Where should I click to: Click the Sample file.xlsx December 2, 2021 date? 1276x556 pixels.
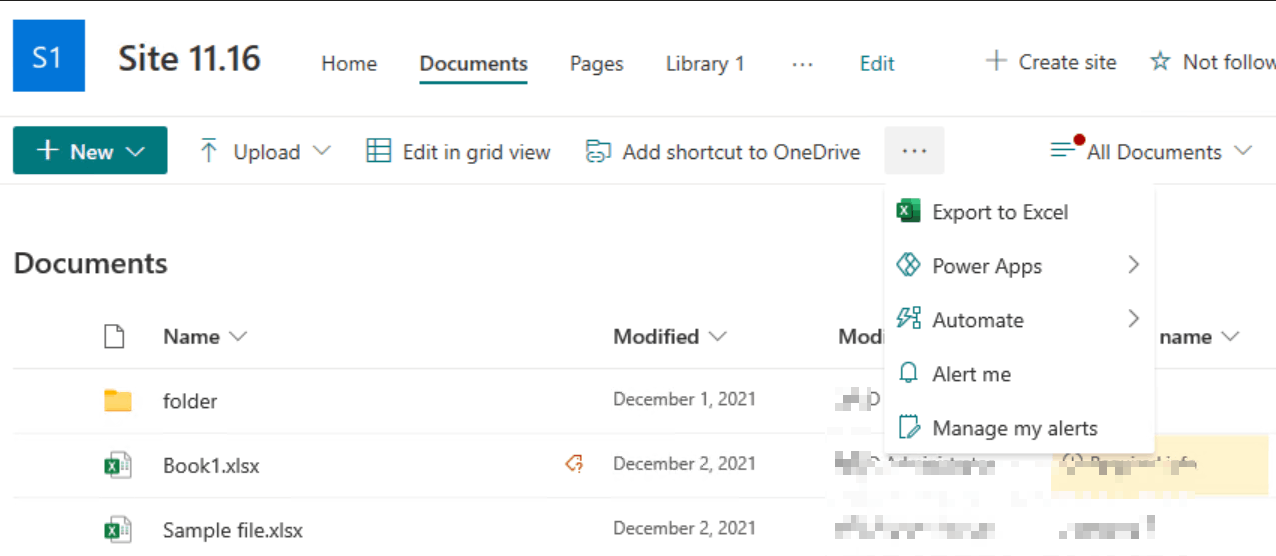tap(684, 527)
